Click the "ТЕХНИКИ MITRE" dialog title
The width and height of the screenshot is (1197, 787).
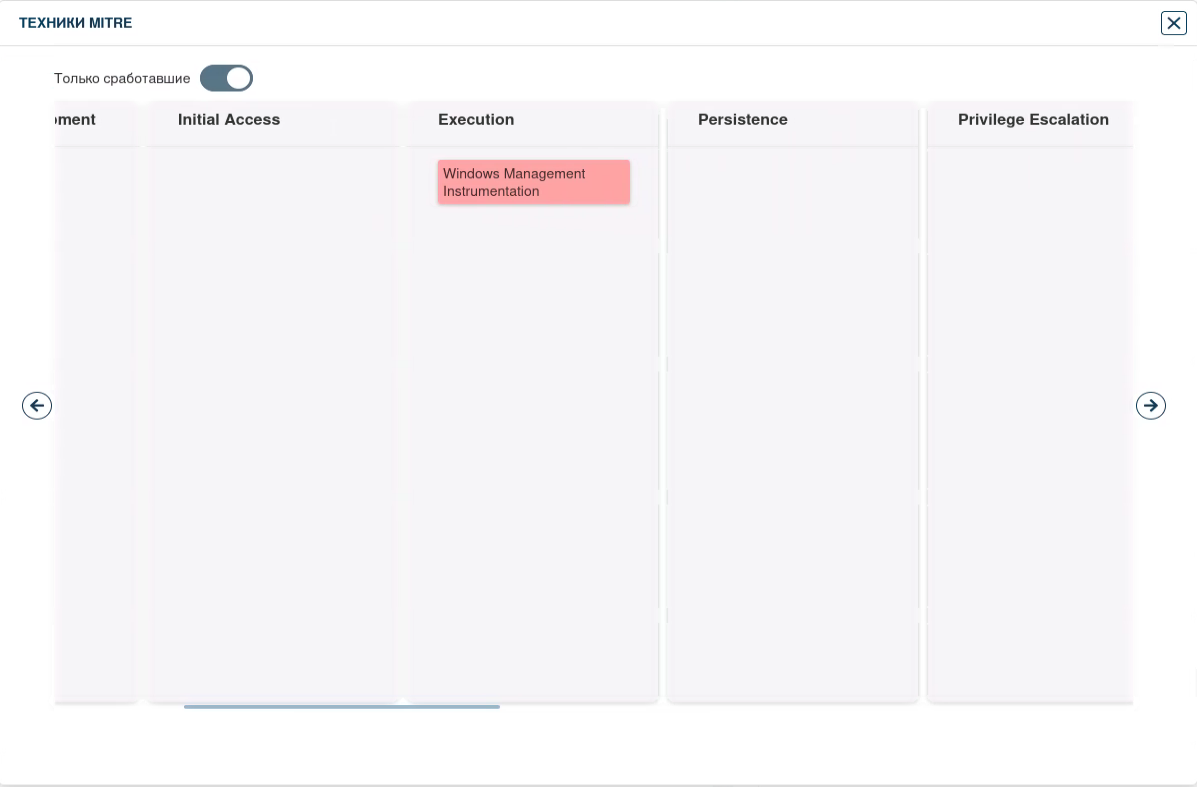[x=76, y=23]
